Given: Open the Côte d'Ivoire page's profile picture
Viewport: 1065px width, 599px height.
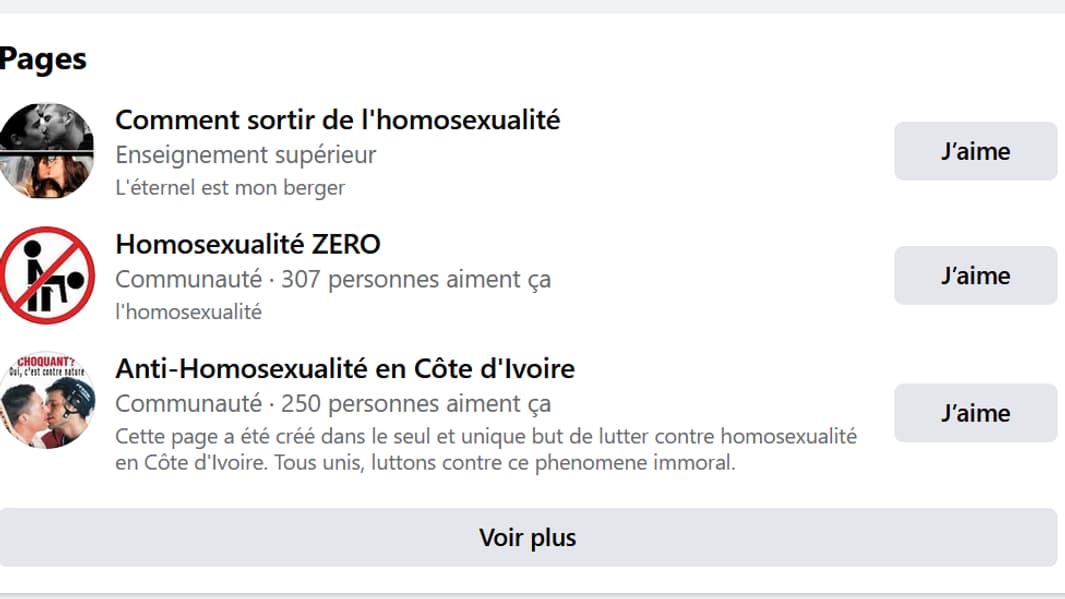Looking at the screenshot, I should point(47,400).
